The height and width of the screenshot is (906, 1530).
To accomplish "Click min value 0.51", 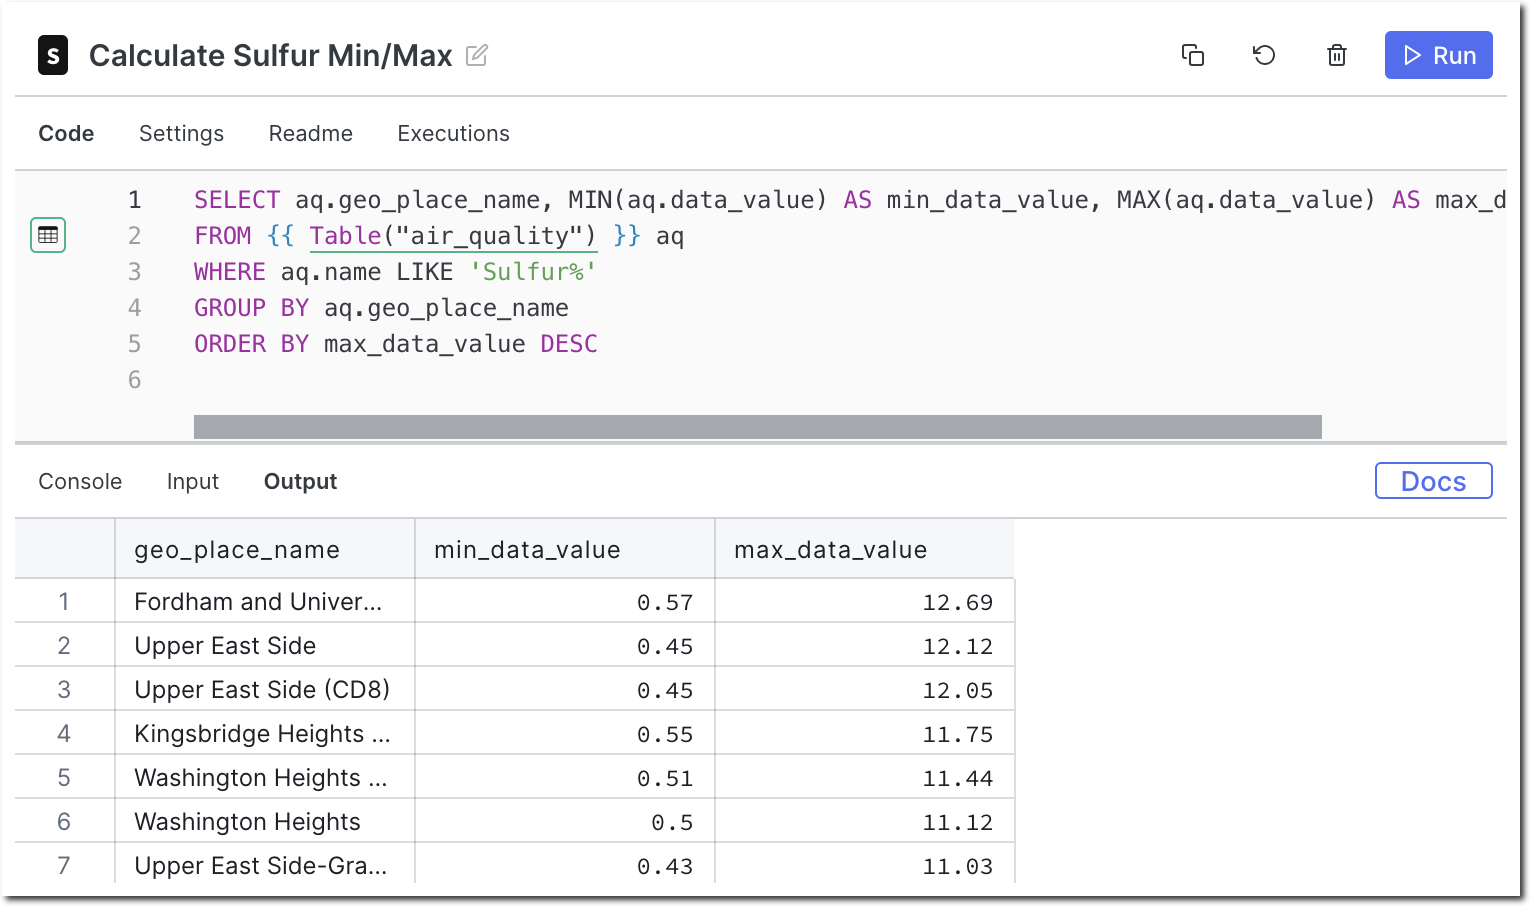I will 665,778.
